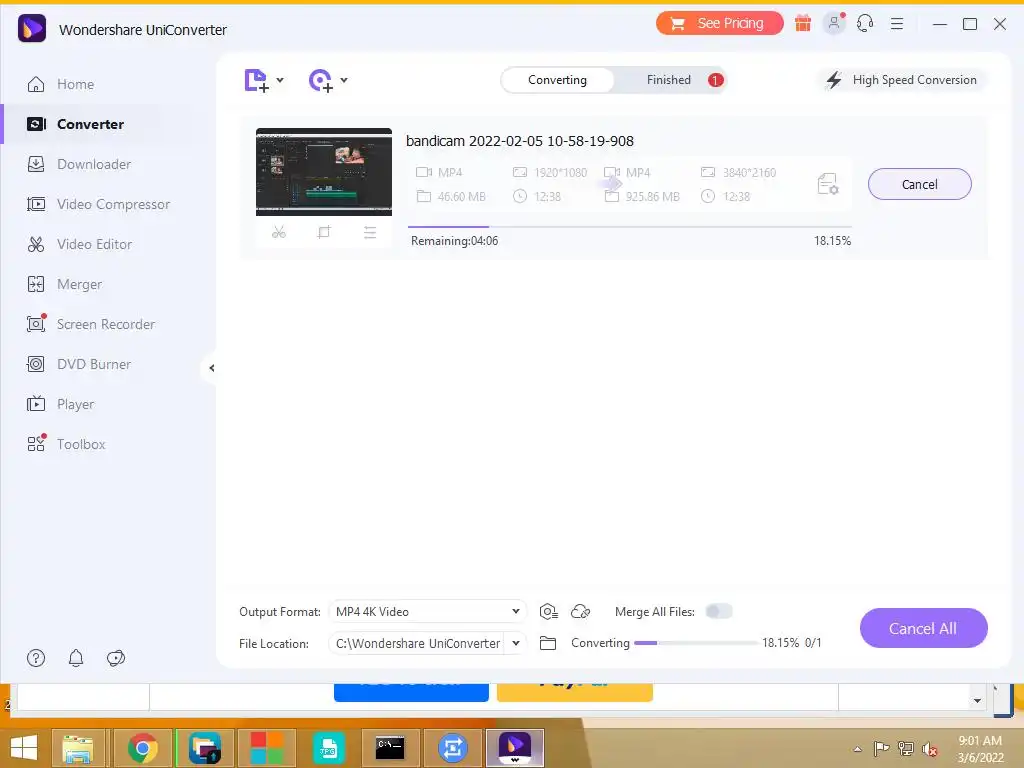Click the headset support icon

pos(865,24)
